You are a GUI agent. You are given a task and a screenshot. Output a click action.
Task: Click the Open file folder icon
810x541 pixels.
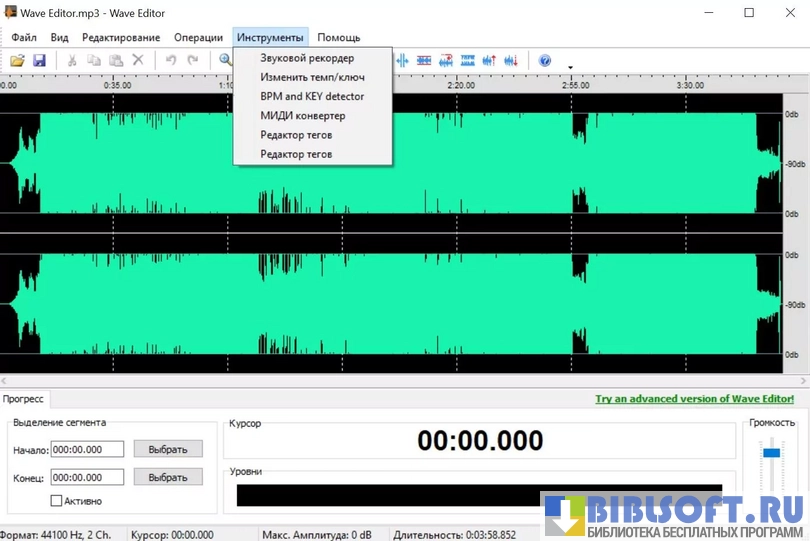pyautogui.click(x=17, y=60)
